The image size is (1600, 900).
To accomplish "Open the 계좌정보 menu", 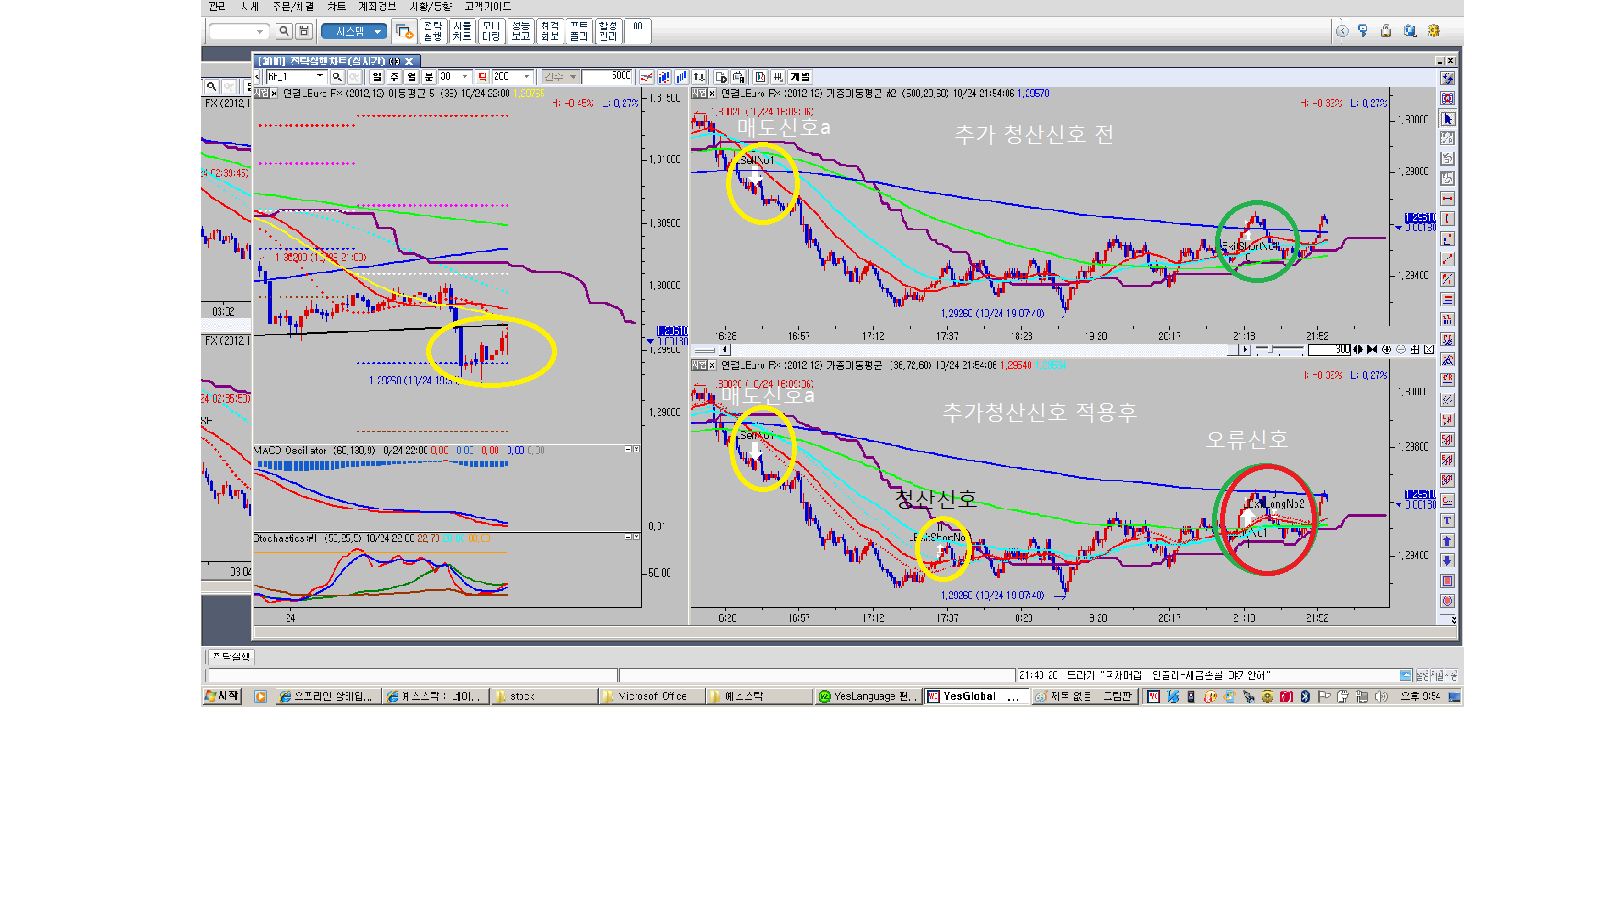I will [377, 7].
